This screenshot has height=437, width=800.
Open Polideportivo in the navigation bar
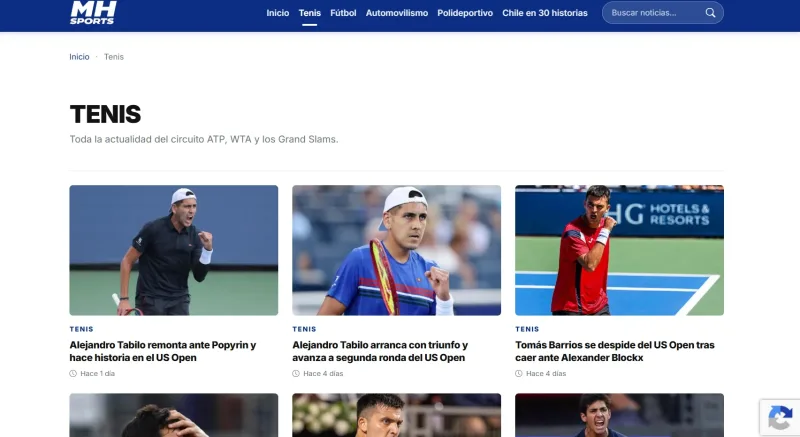(x=465, y=13)
